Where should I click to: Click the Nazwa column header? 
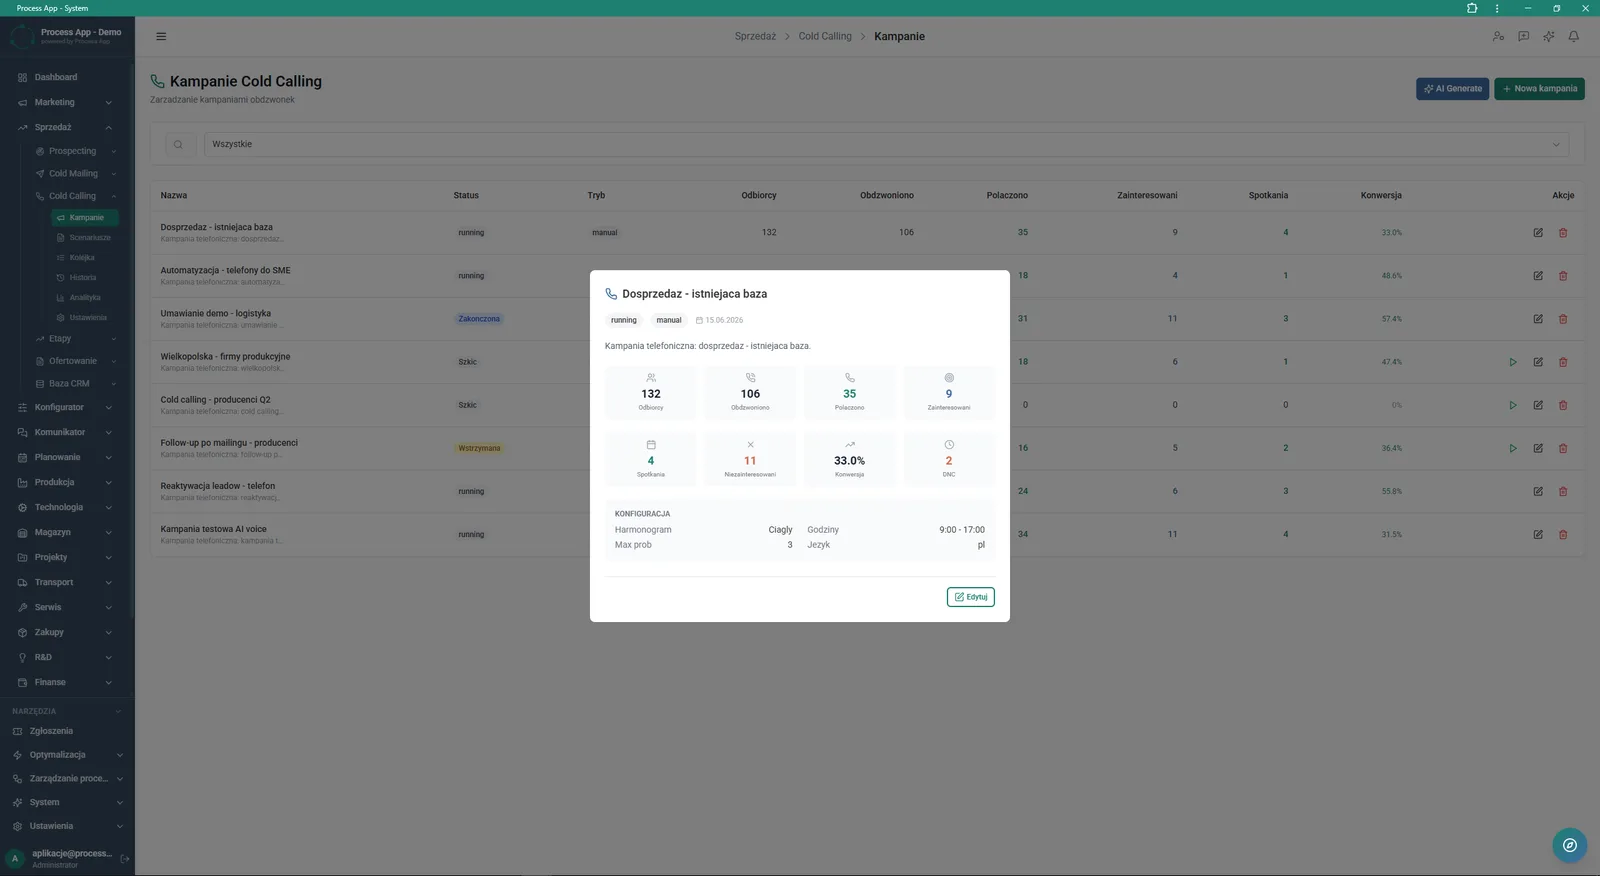click(174, 195)
